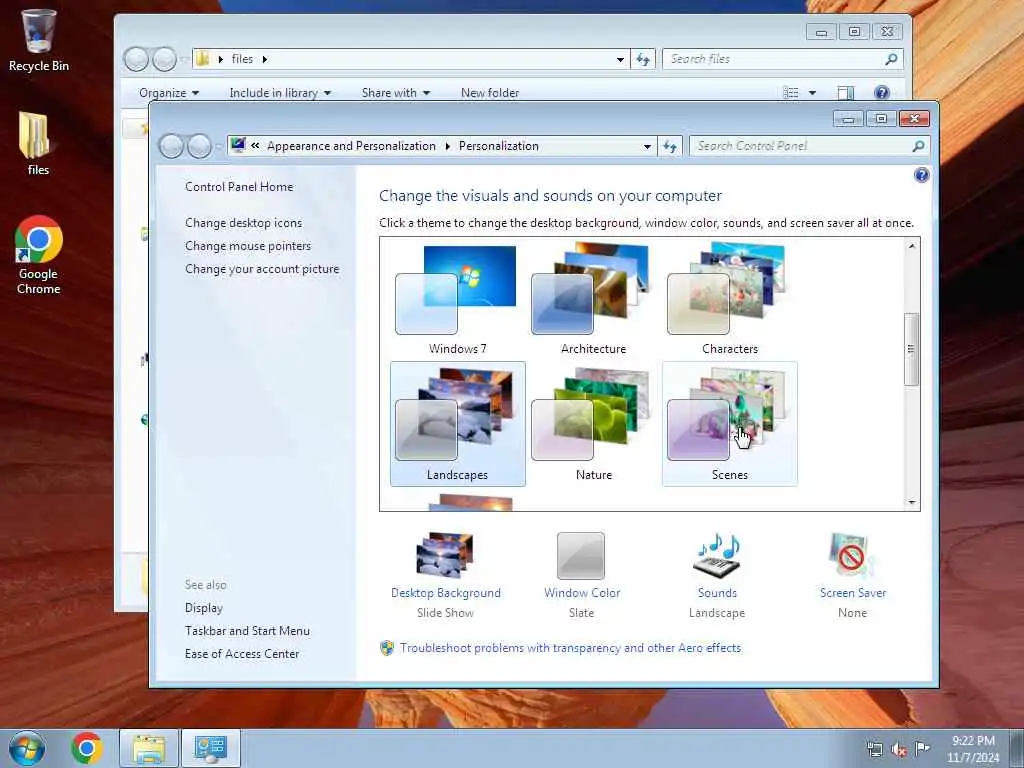Open Control Panel Home link

coord(239,187)
